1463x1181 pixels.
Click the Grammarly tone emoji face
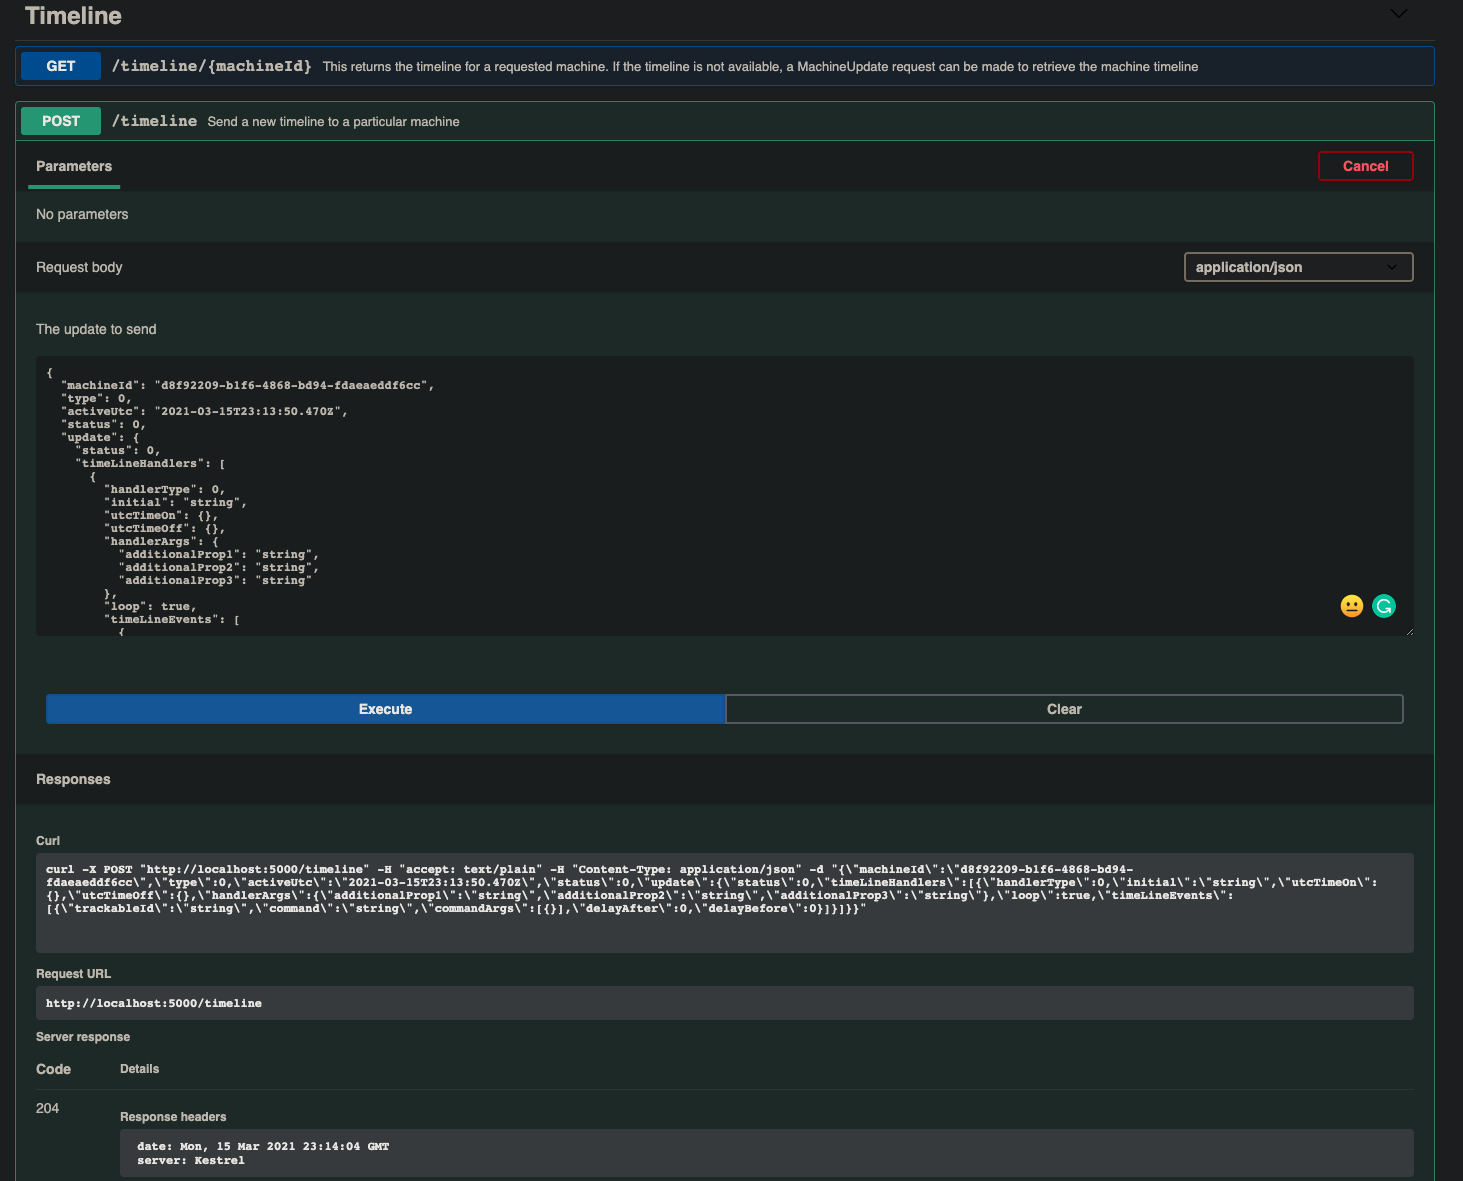[1351, 605]
